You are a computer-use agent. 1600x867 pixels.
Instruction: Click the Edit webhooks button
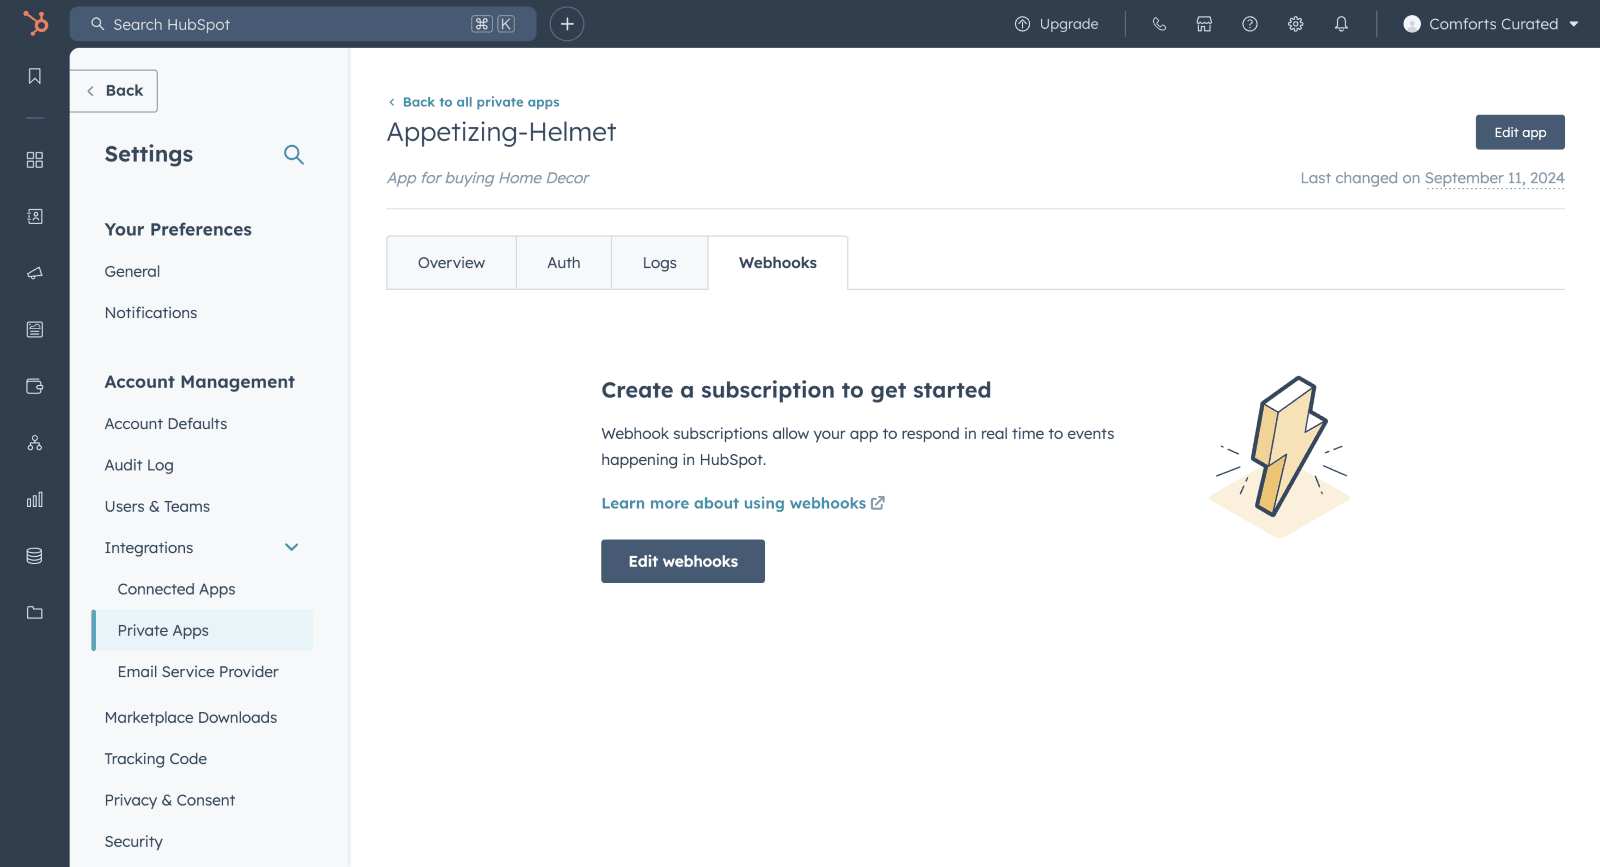click(683, 561)
